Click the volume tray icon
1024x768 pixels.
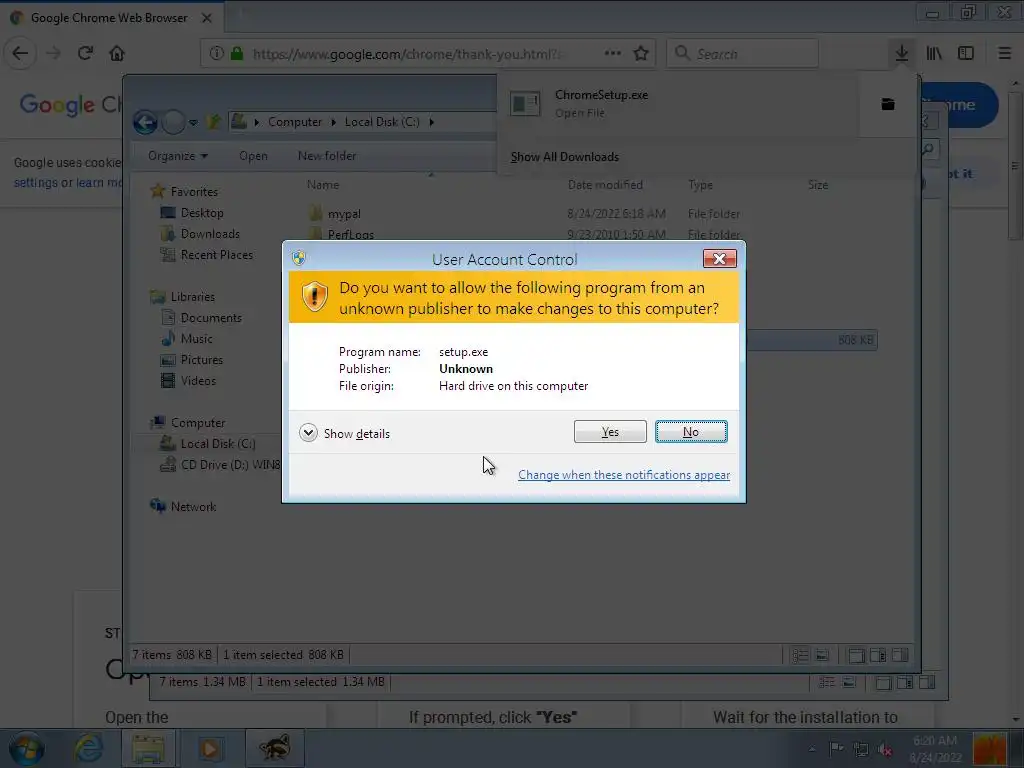pos(885,749)
